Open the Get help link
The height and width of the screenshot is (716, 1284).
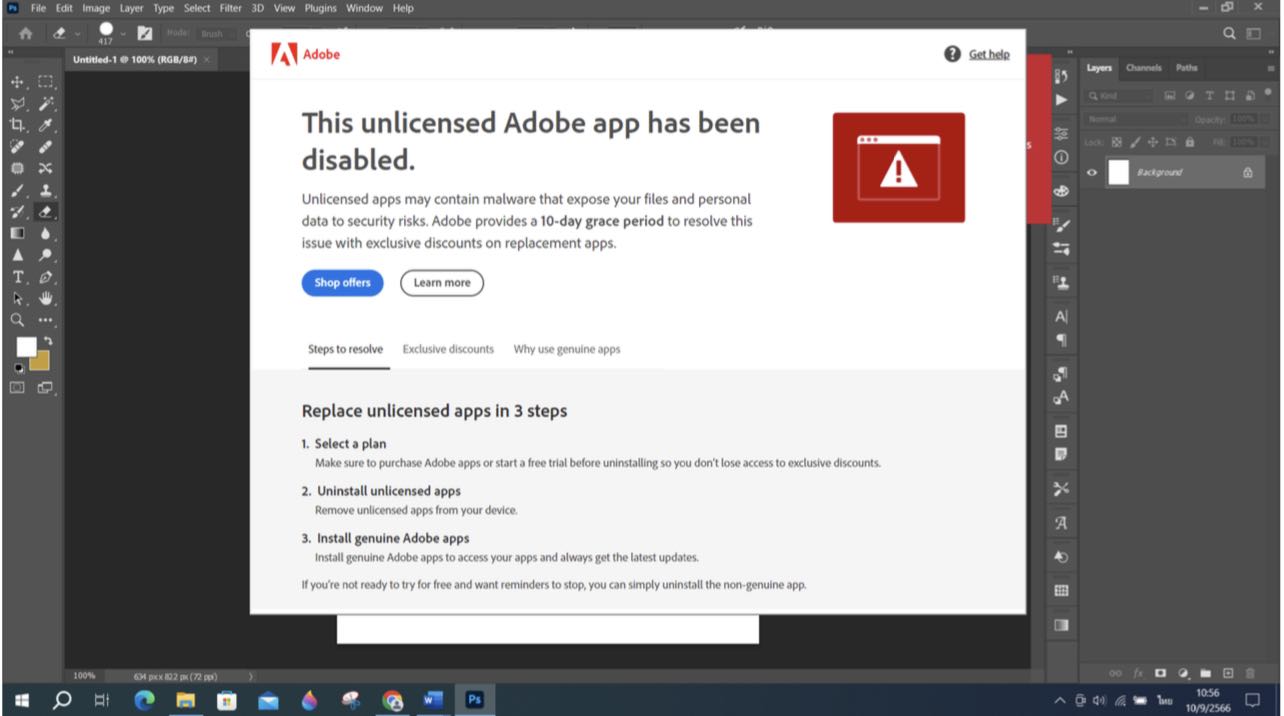(989, 54)
